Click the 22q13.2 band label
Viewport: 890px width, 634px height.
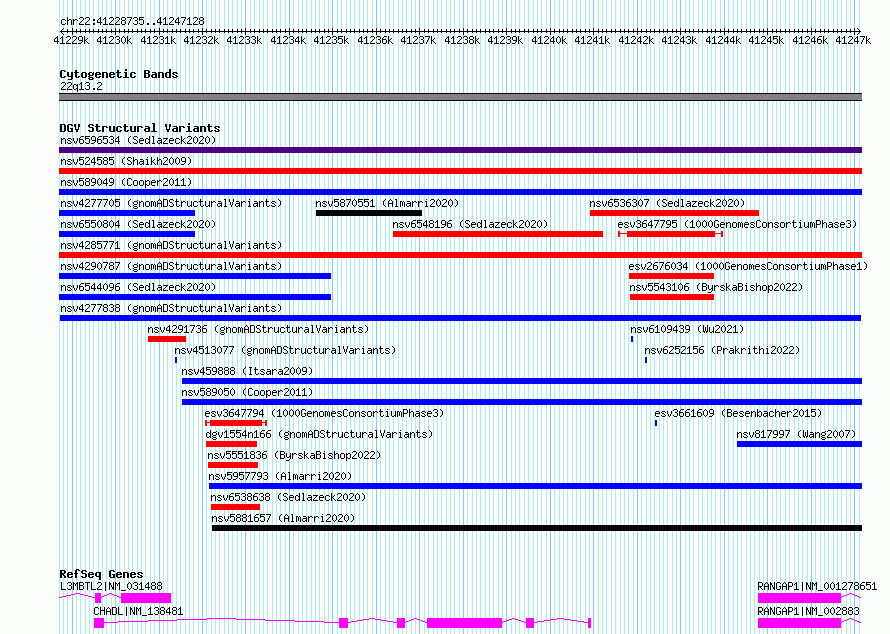click(81, 86)
